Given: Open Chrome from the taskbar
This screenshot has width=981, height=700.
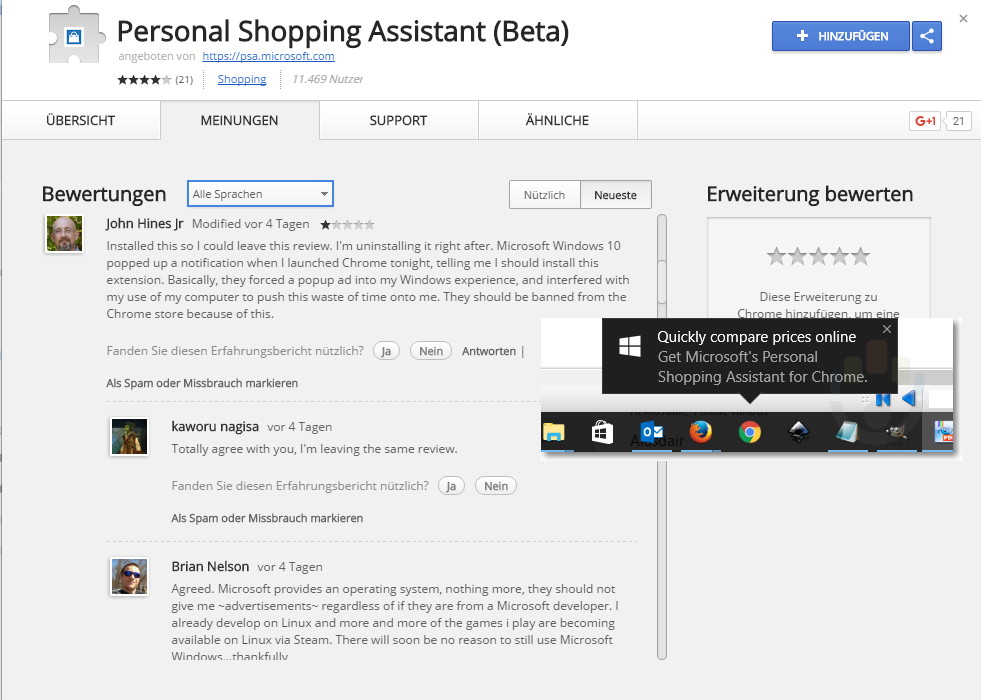Looking at the screenshot, I should pyautogui.click(x=750, y=432).
